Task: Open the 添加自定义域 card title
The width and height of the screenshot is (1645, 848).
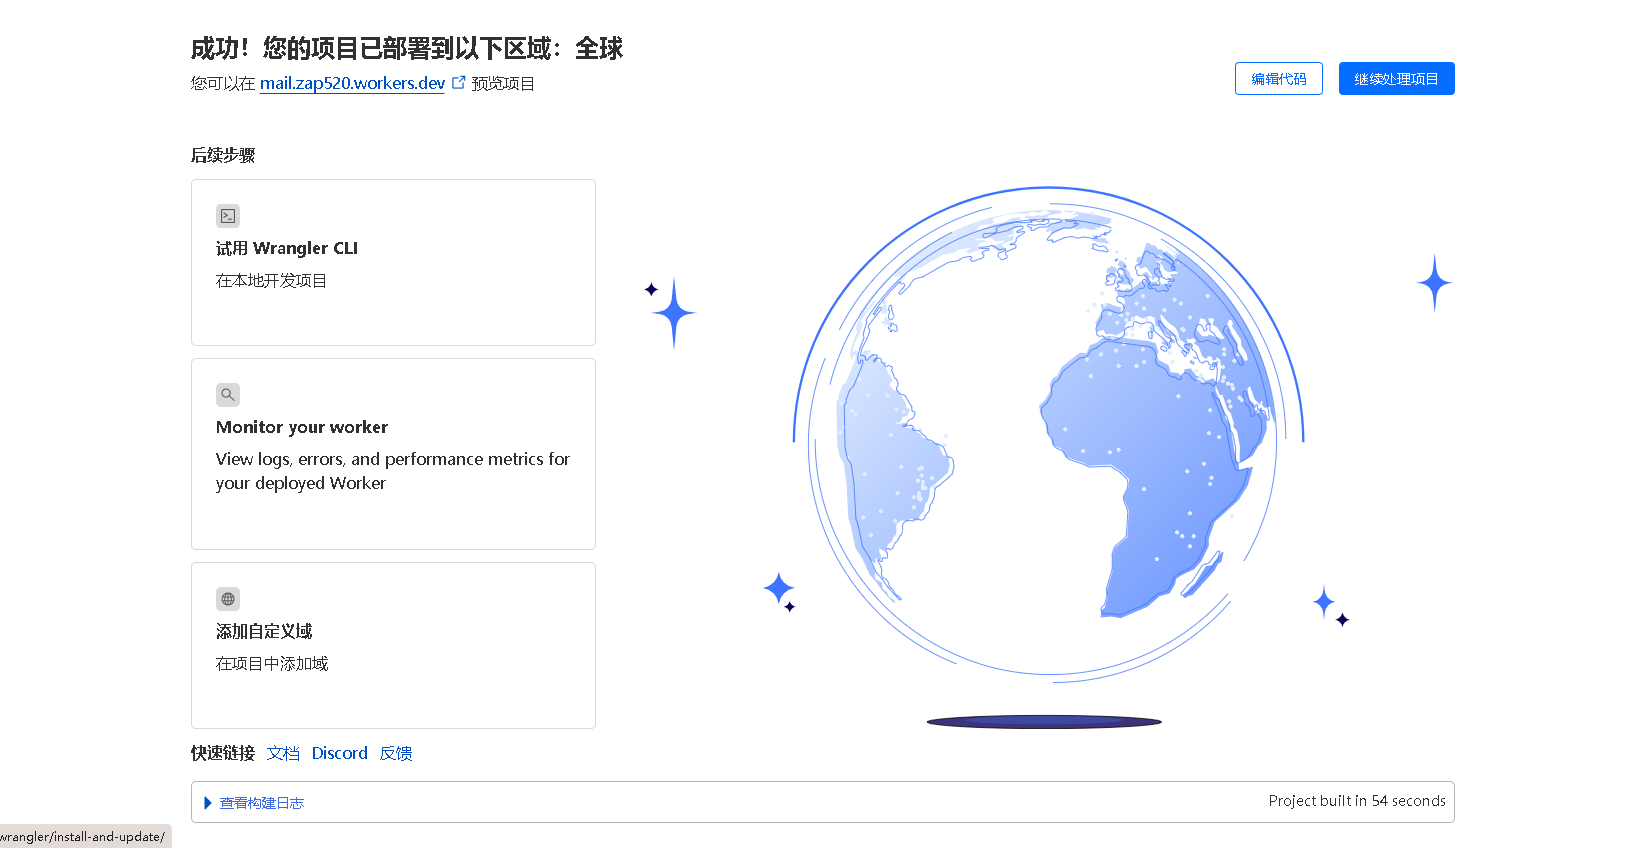Action: click(x=264, y=631)
